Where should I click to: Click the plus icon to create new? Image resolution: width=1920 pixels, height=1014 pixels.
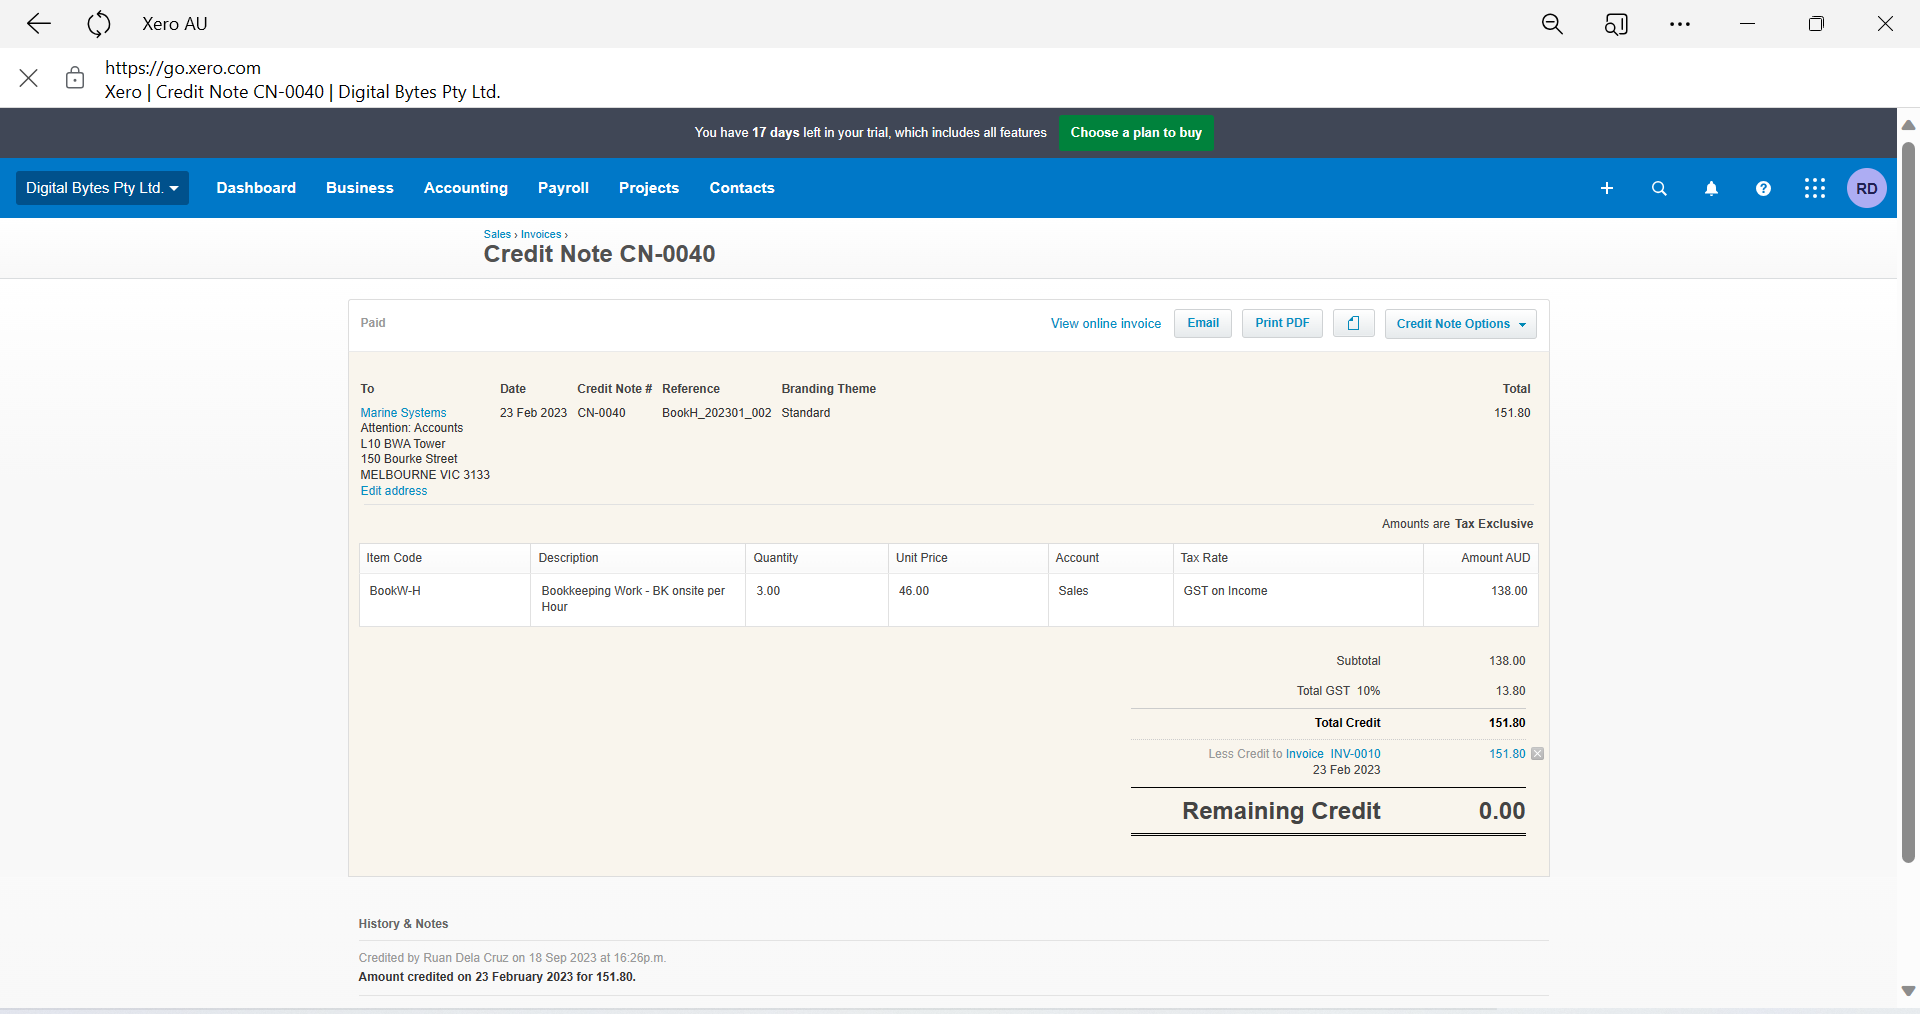pyautogui.click(x=1607, y=188)
